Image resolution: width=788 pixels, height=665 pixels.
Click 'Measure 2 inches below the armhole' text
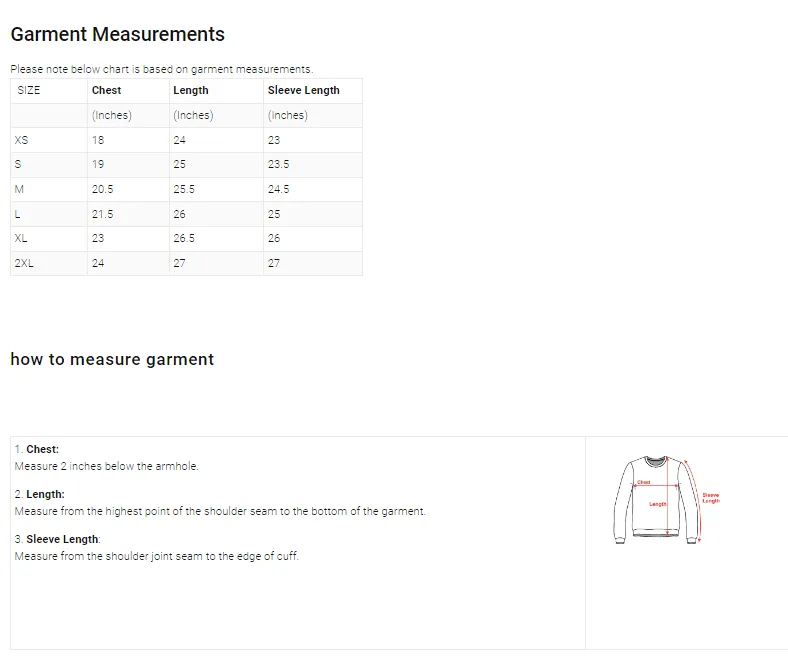[x=106, y=466]
